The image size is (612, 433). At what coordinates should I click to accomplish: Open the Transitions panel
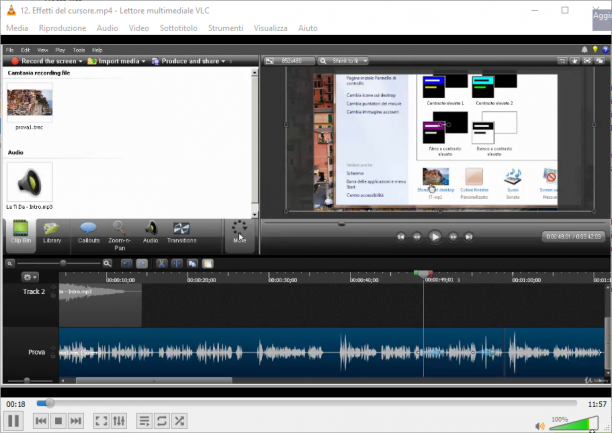tap(181, 233)
